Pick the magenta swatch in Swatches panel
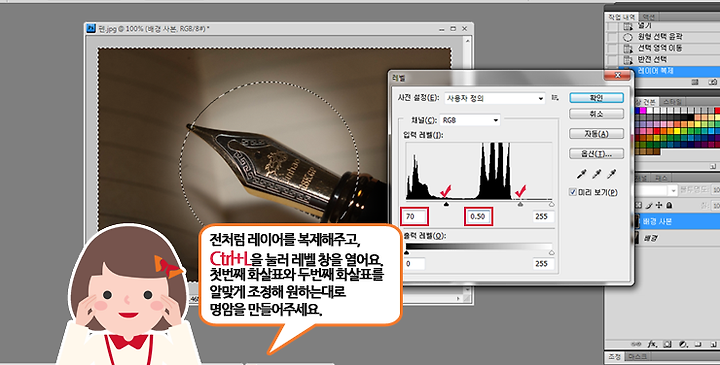Image resolution: width=720 pixels, height=365 pixels. pyautogui.click(x=644, y=111)
